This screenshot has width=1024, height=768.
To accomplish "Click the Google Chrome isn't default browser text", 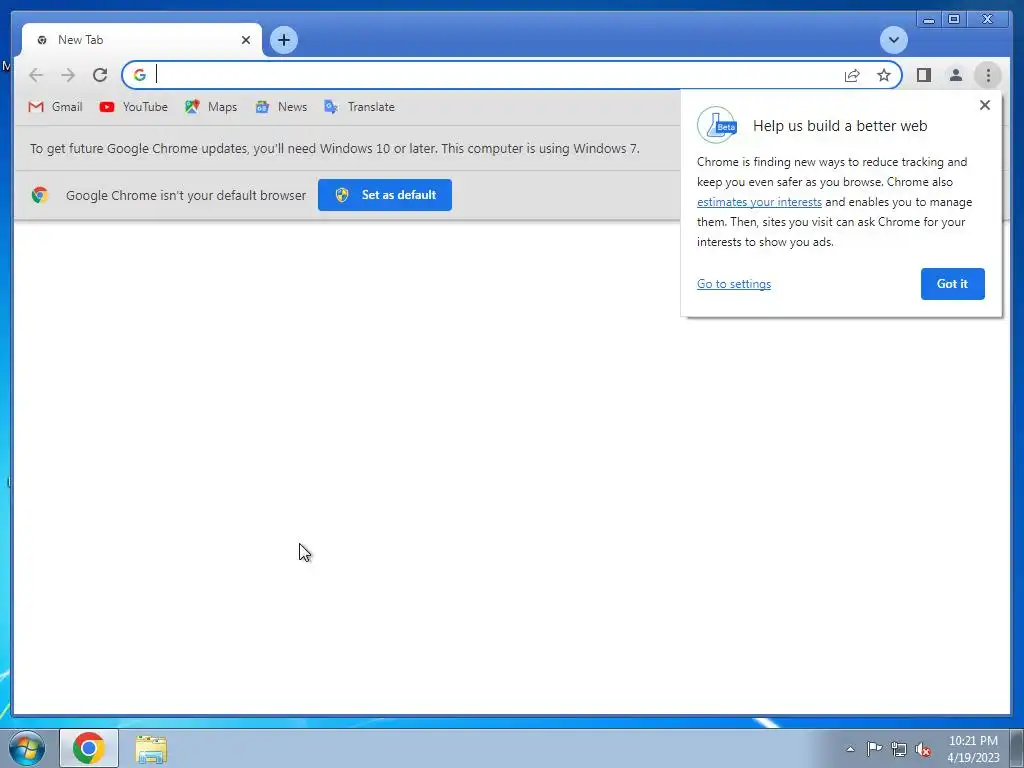I will [185, 195].
